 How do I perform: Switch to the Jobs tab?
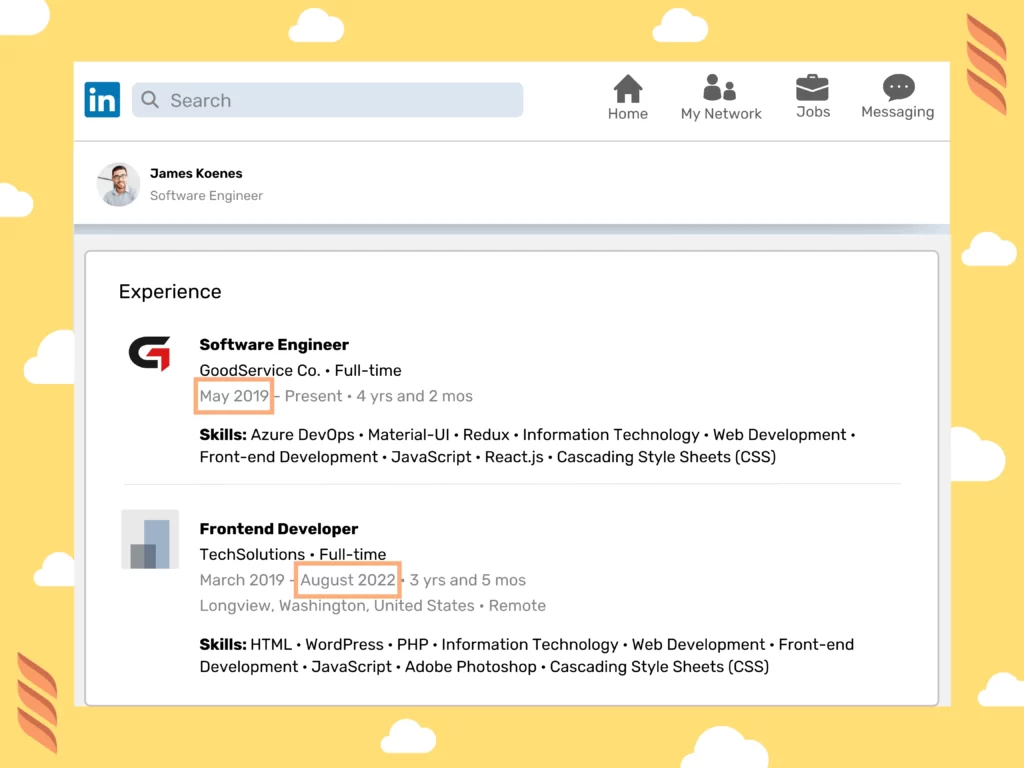tap(812, 96)
